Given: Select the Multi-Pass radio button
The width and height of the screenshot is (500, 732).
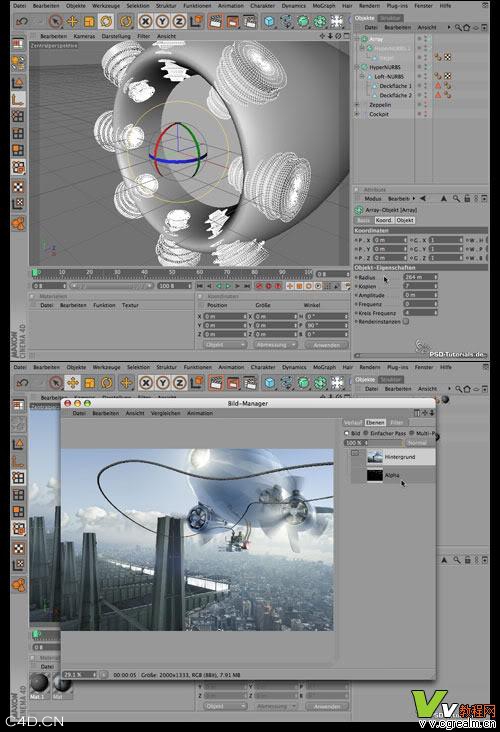Looking at the screenshot, I should (411, 433).
